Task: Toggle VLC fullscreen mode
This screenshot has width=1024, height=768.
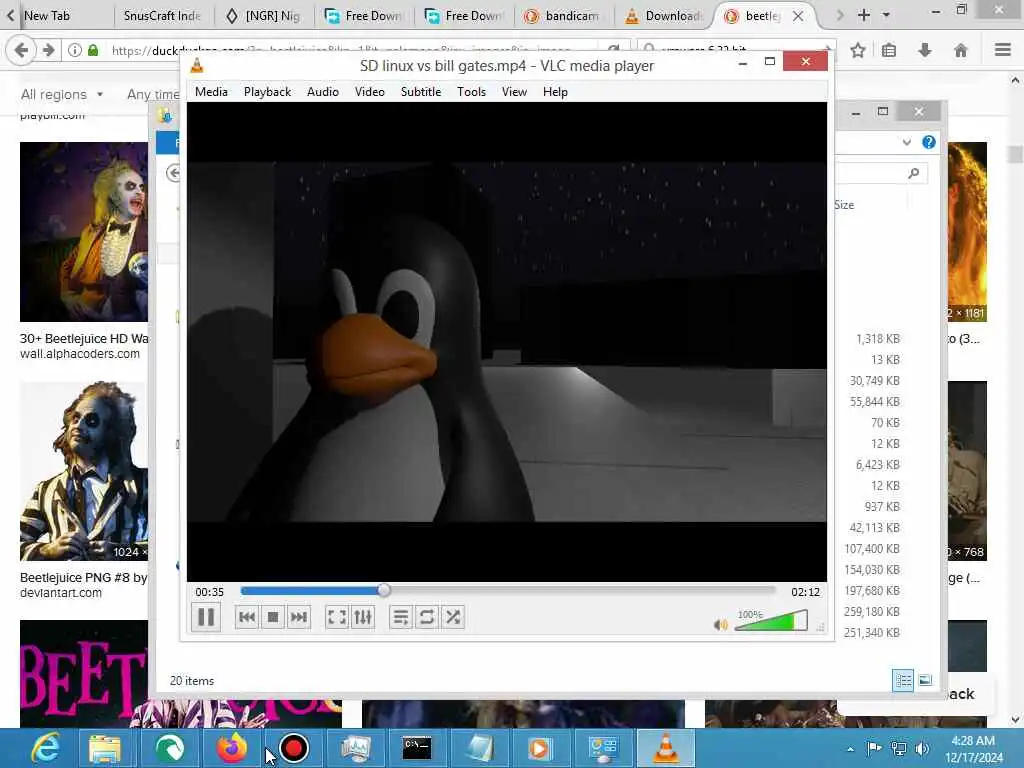Action: pyautogui.click(x=336, y=617)
